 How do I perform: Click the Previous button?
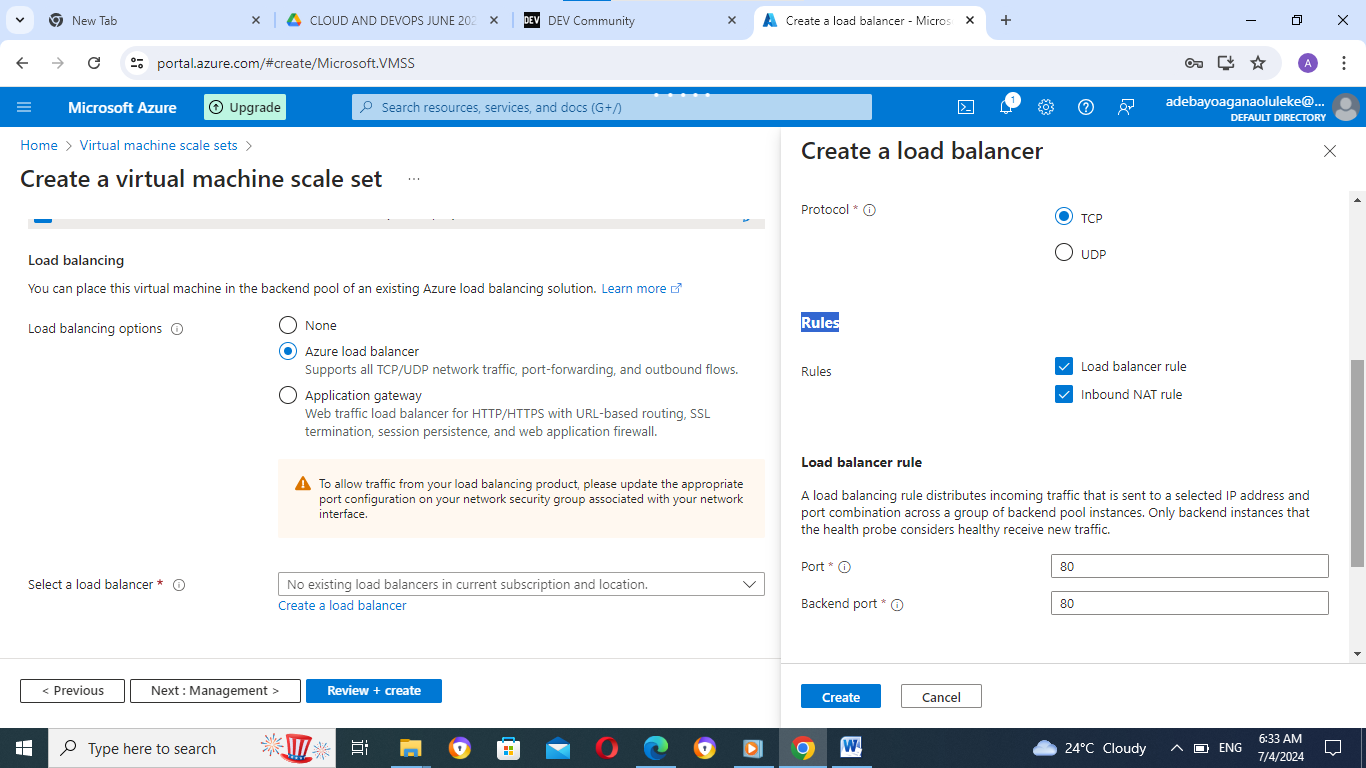[x=72, y=691]
